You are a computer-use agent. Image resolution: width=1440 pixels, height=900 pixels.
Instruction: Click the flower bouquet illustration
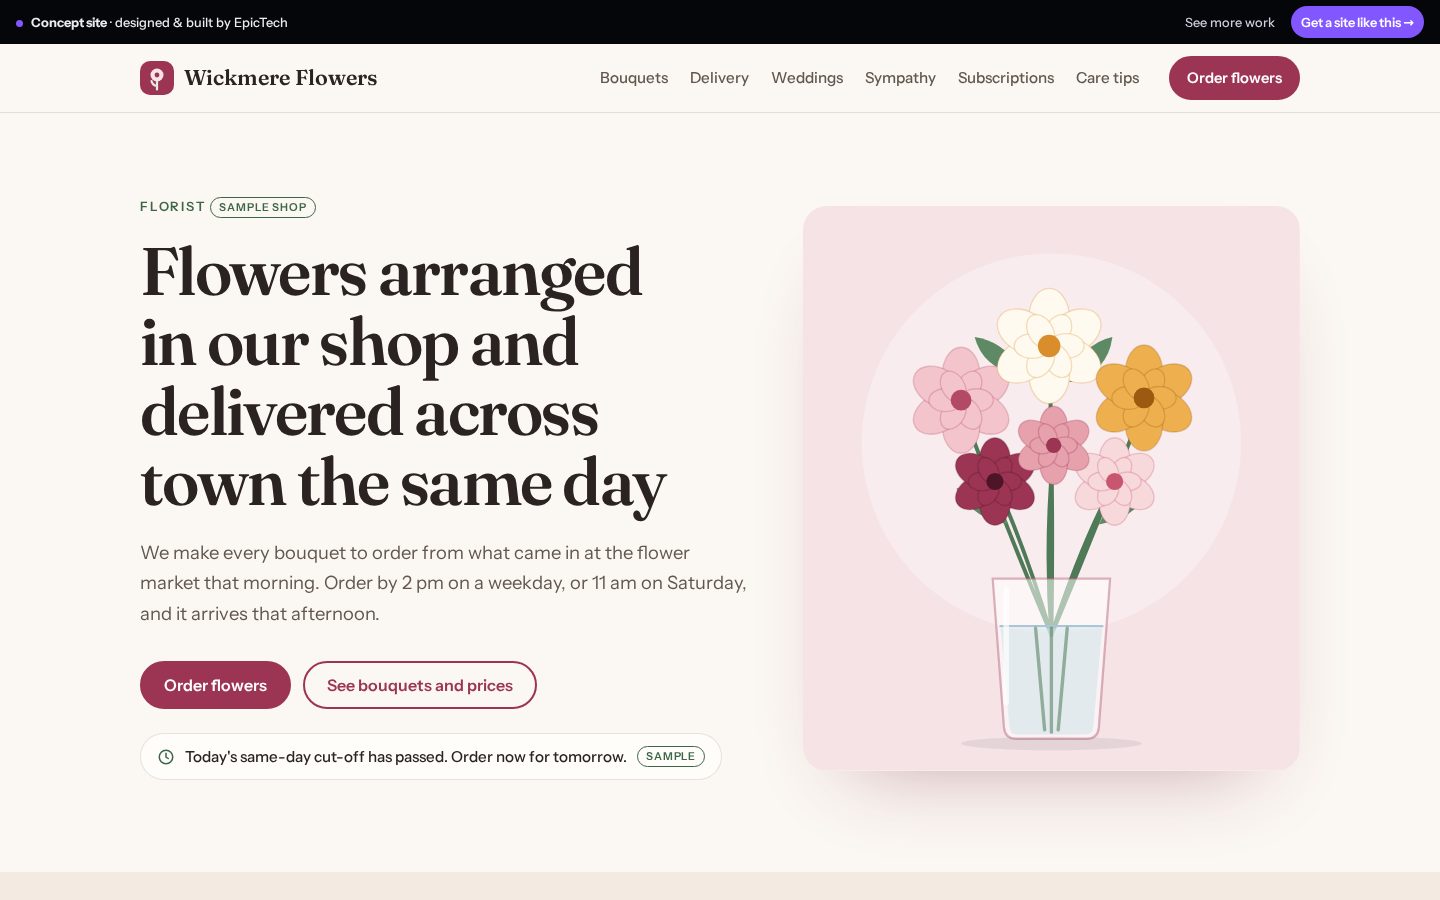1051,488
